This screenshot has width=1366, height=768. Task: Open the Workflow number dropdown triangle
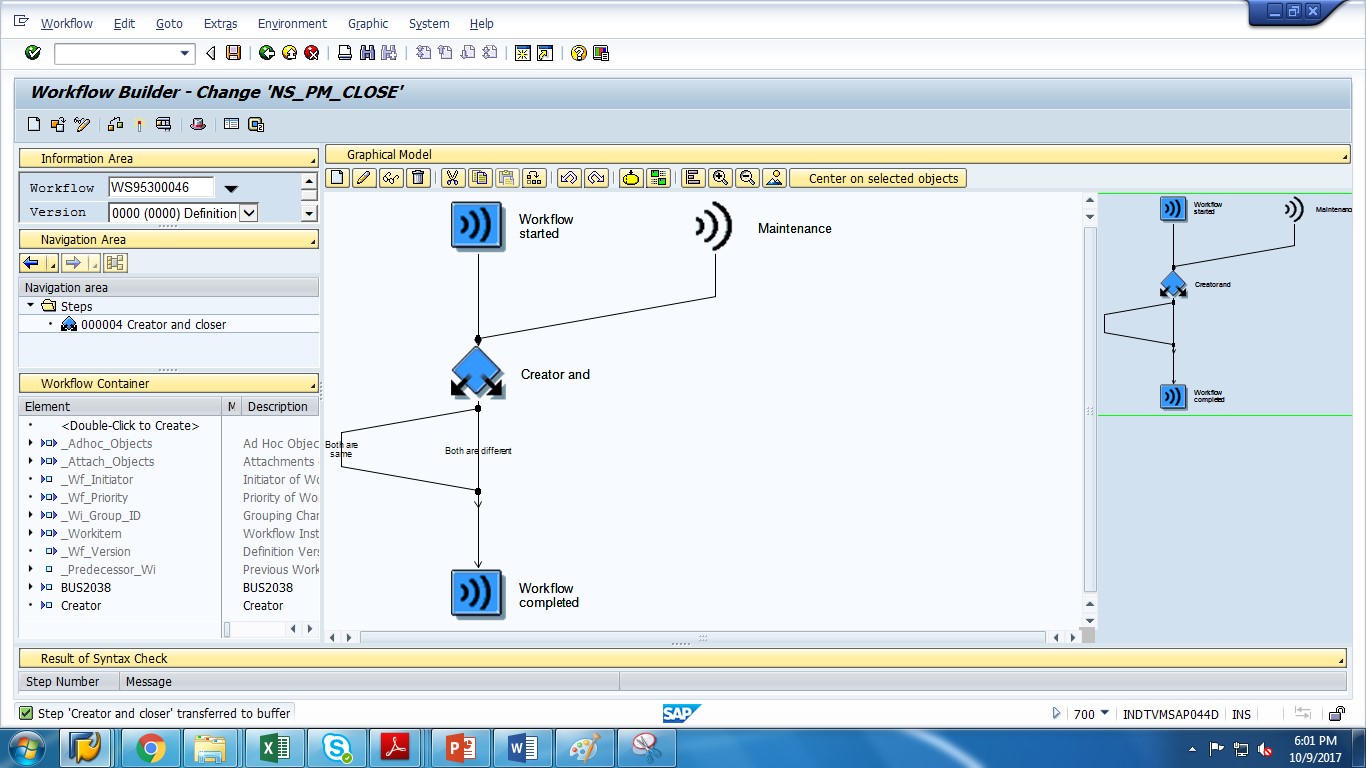[232, 187]
